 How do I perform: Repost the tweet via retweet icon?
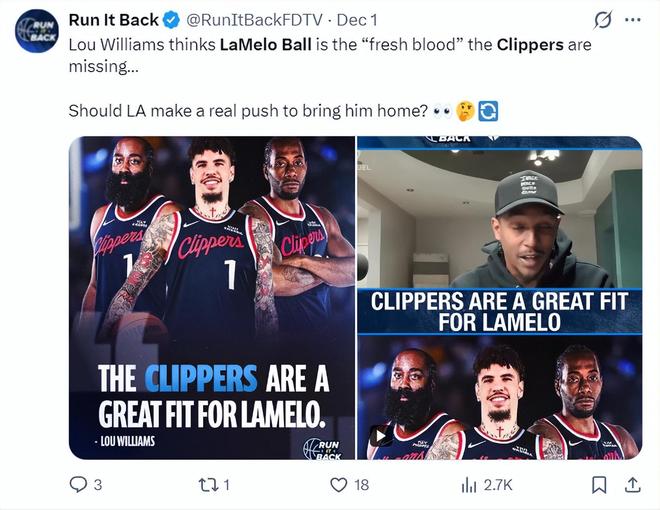pos(208,485)
